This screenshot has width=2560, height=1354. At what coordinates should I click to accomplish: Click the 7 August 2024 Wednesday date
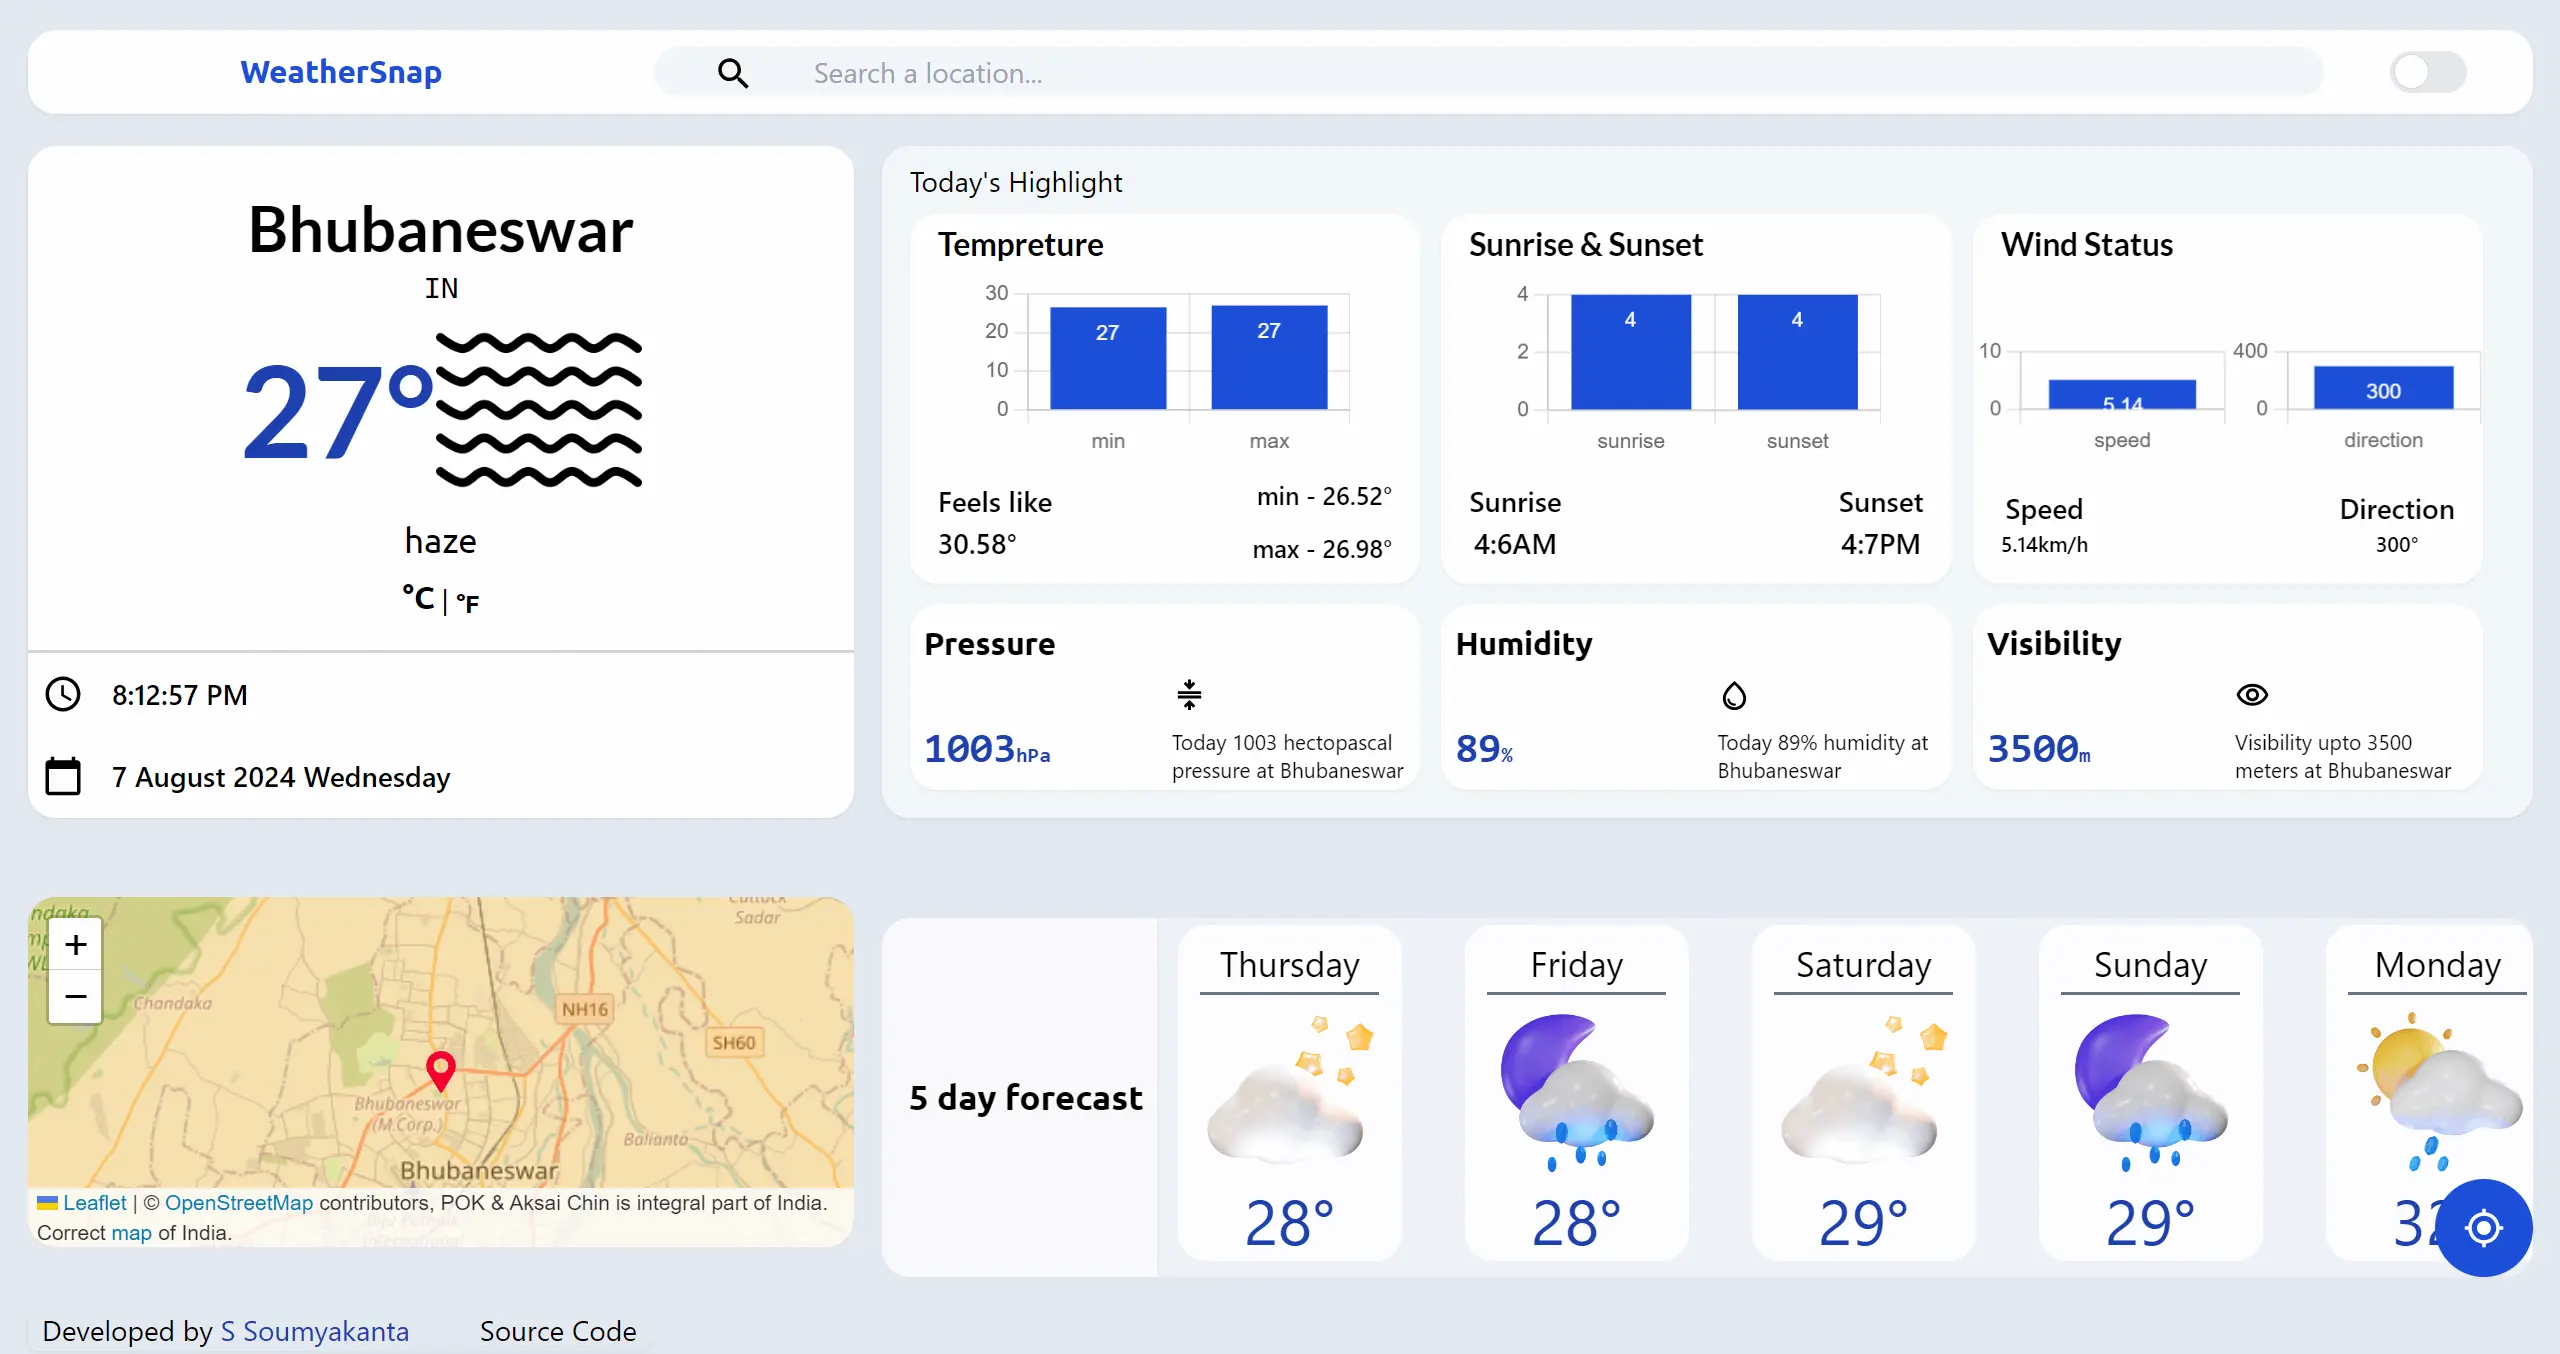281,777
